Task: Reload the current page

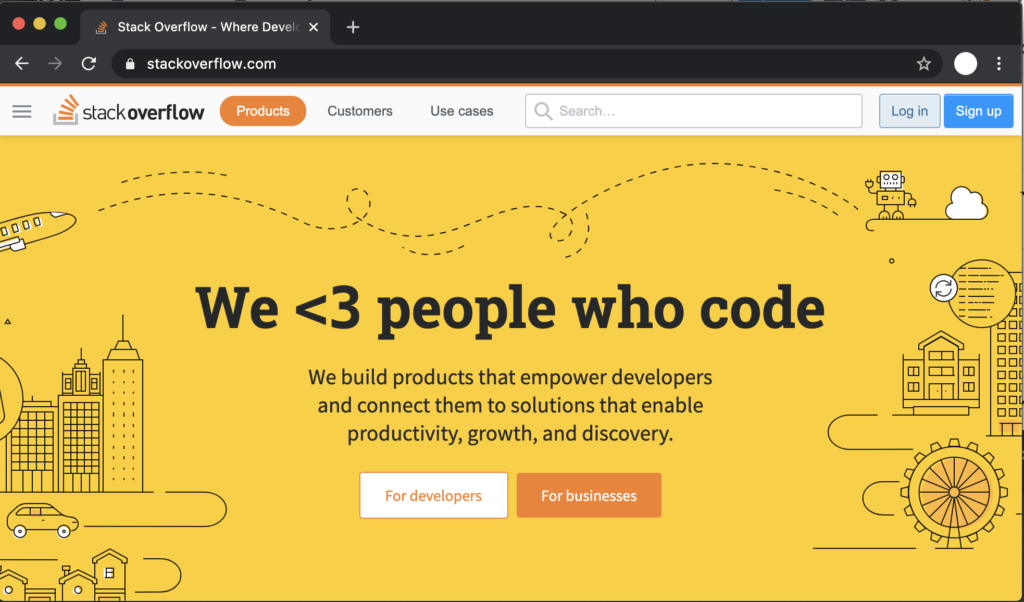Action: pyautogui.click(x=88, y=63)
